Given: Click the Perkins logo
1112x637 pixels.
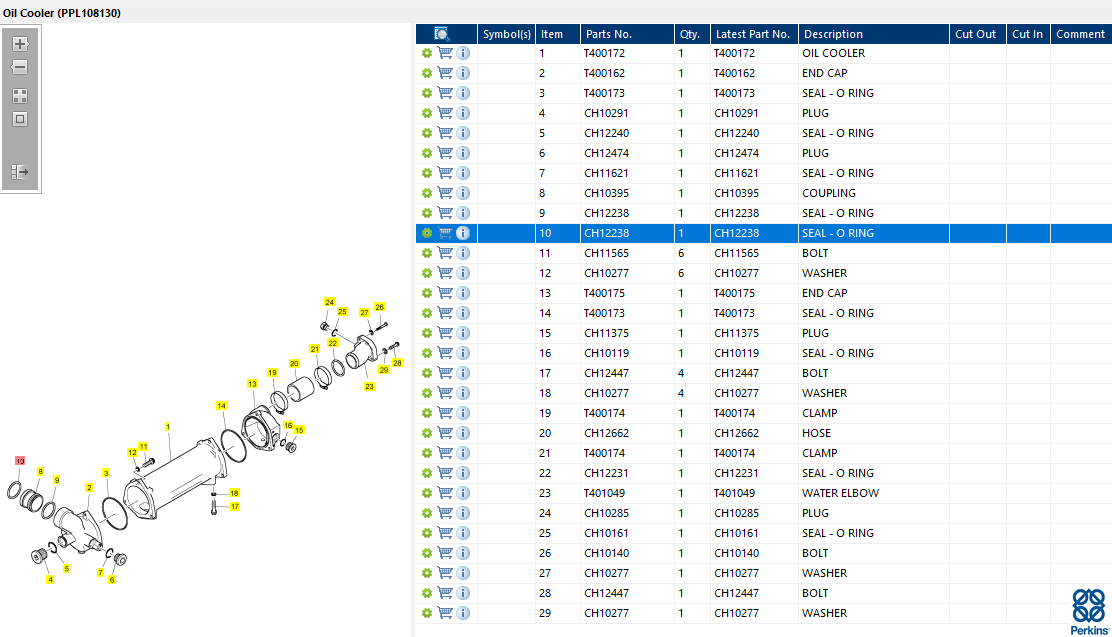Looking at the screenshot, I should click(1089, 611).
